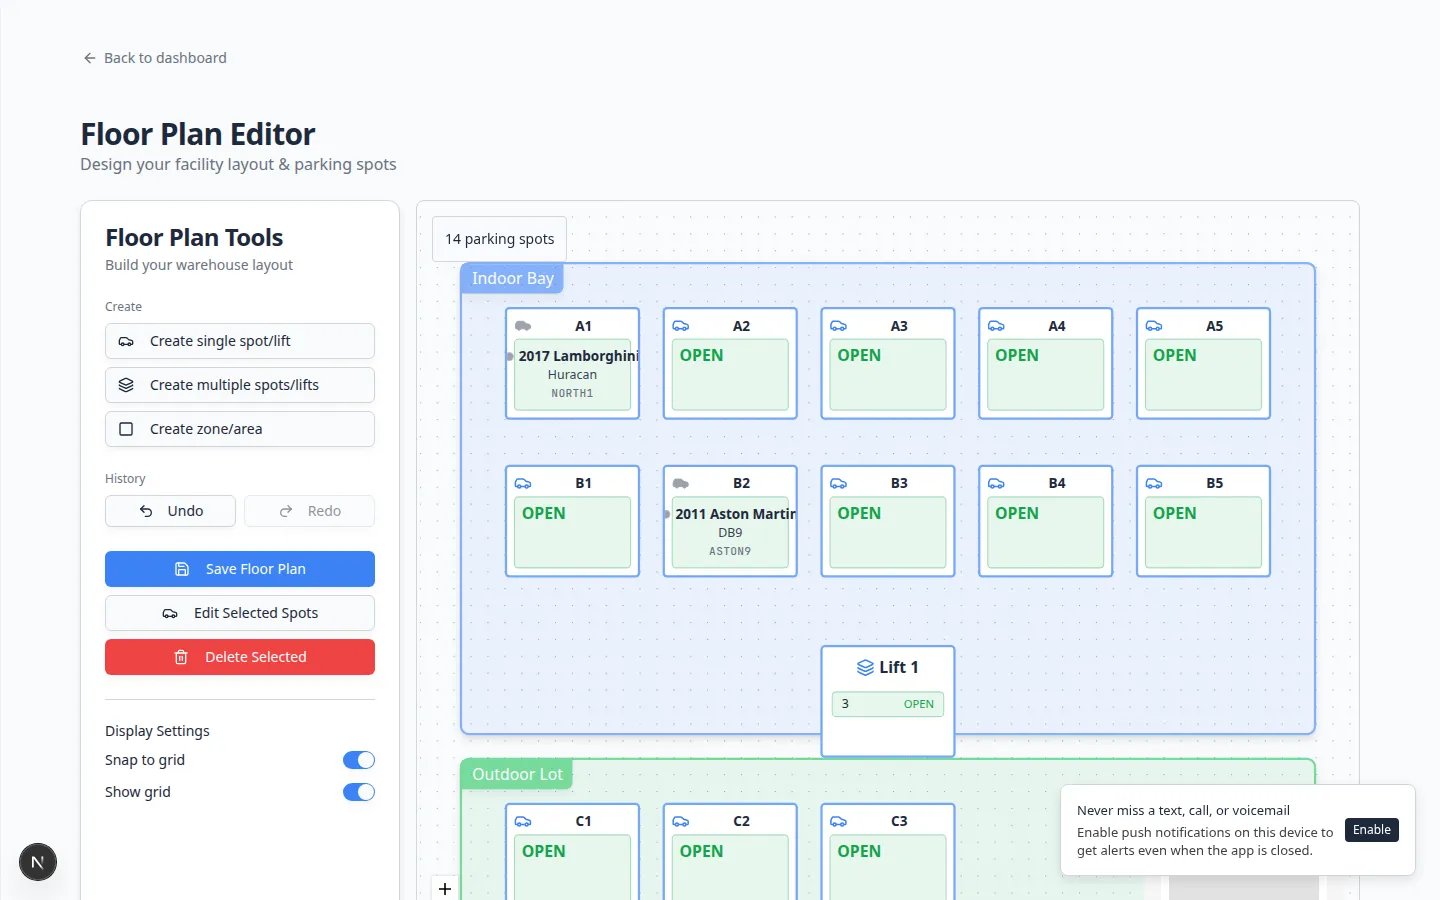Select OPEN area of spot A2
The width and height of the screenshot is (1440, 900).
coord(730,375)
